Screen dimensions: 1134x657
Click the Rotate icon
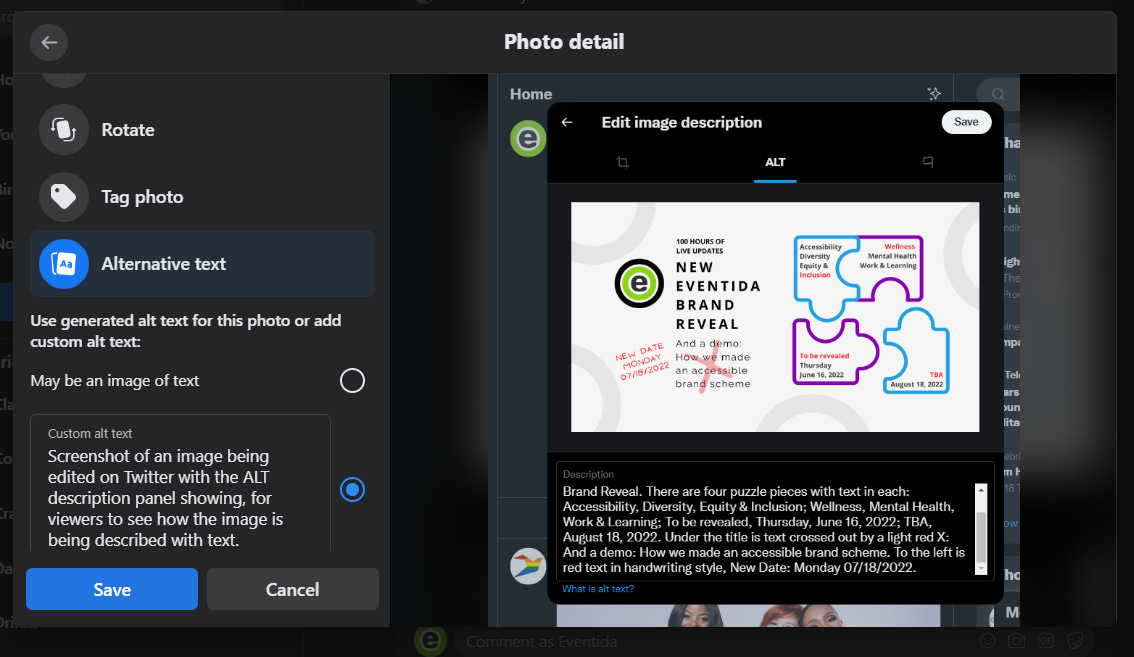(64, 130)
